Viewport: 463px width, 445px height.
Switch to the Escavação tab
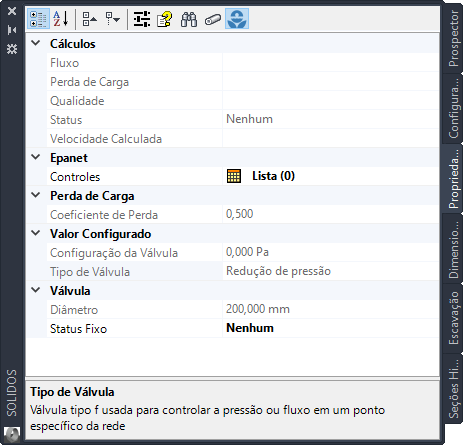pos(453,318)
